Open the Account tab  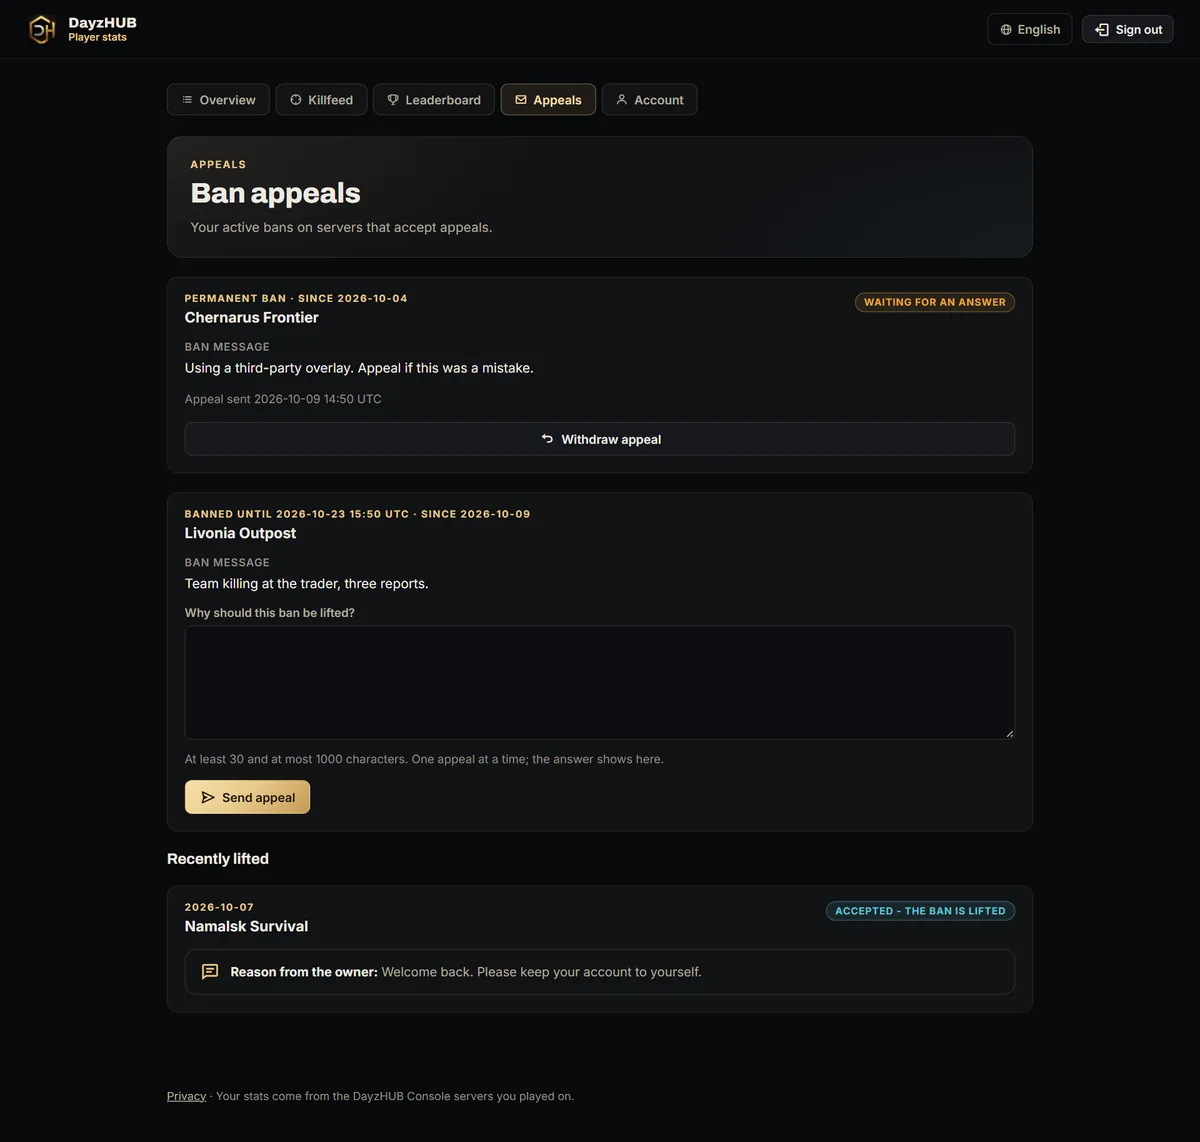(650, 99)
